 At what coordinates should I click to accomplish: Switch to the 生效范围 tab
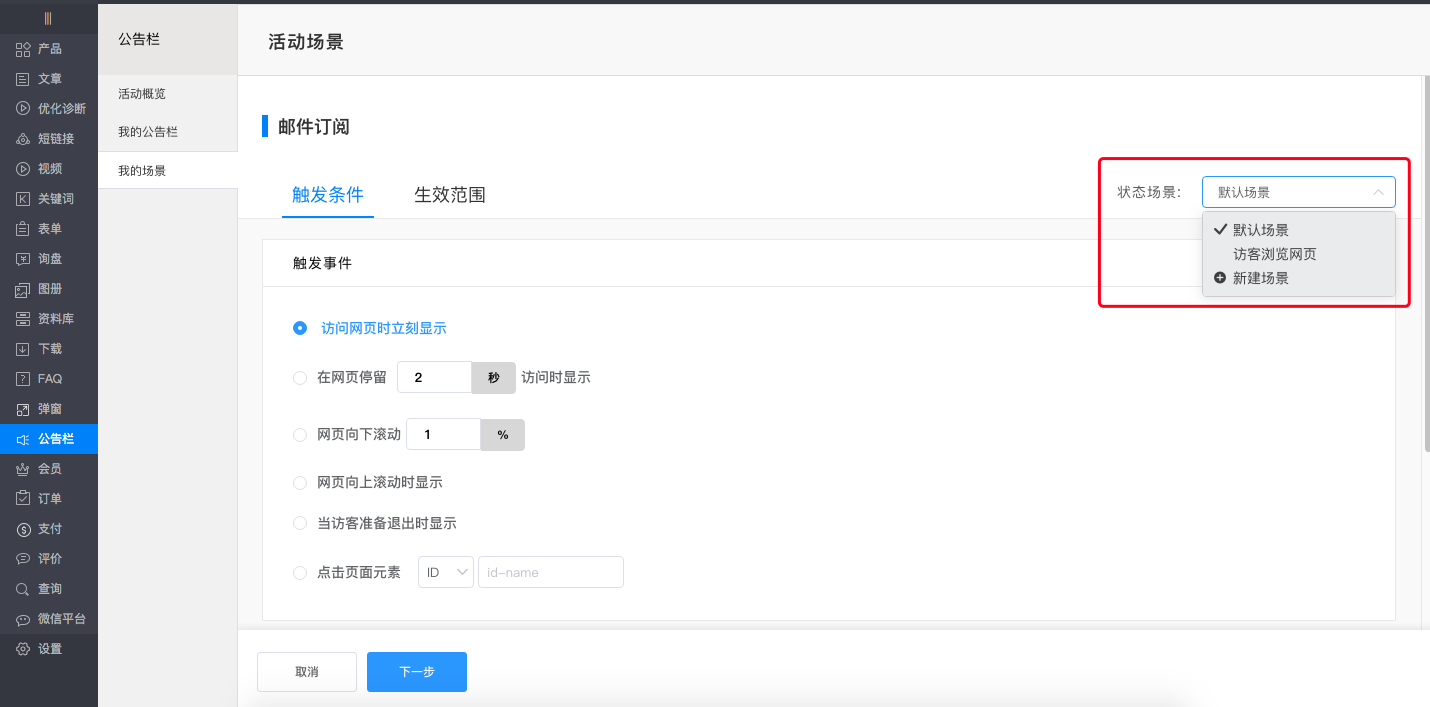[450, 195]
